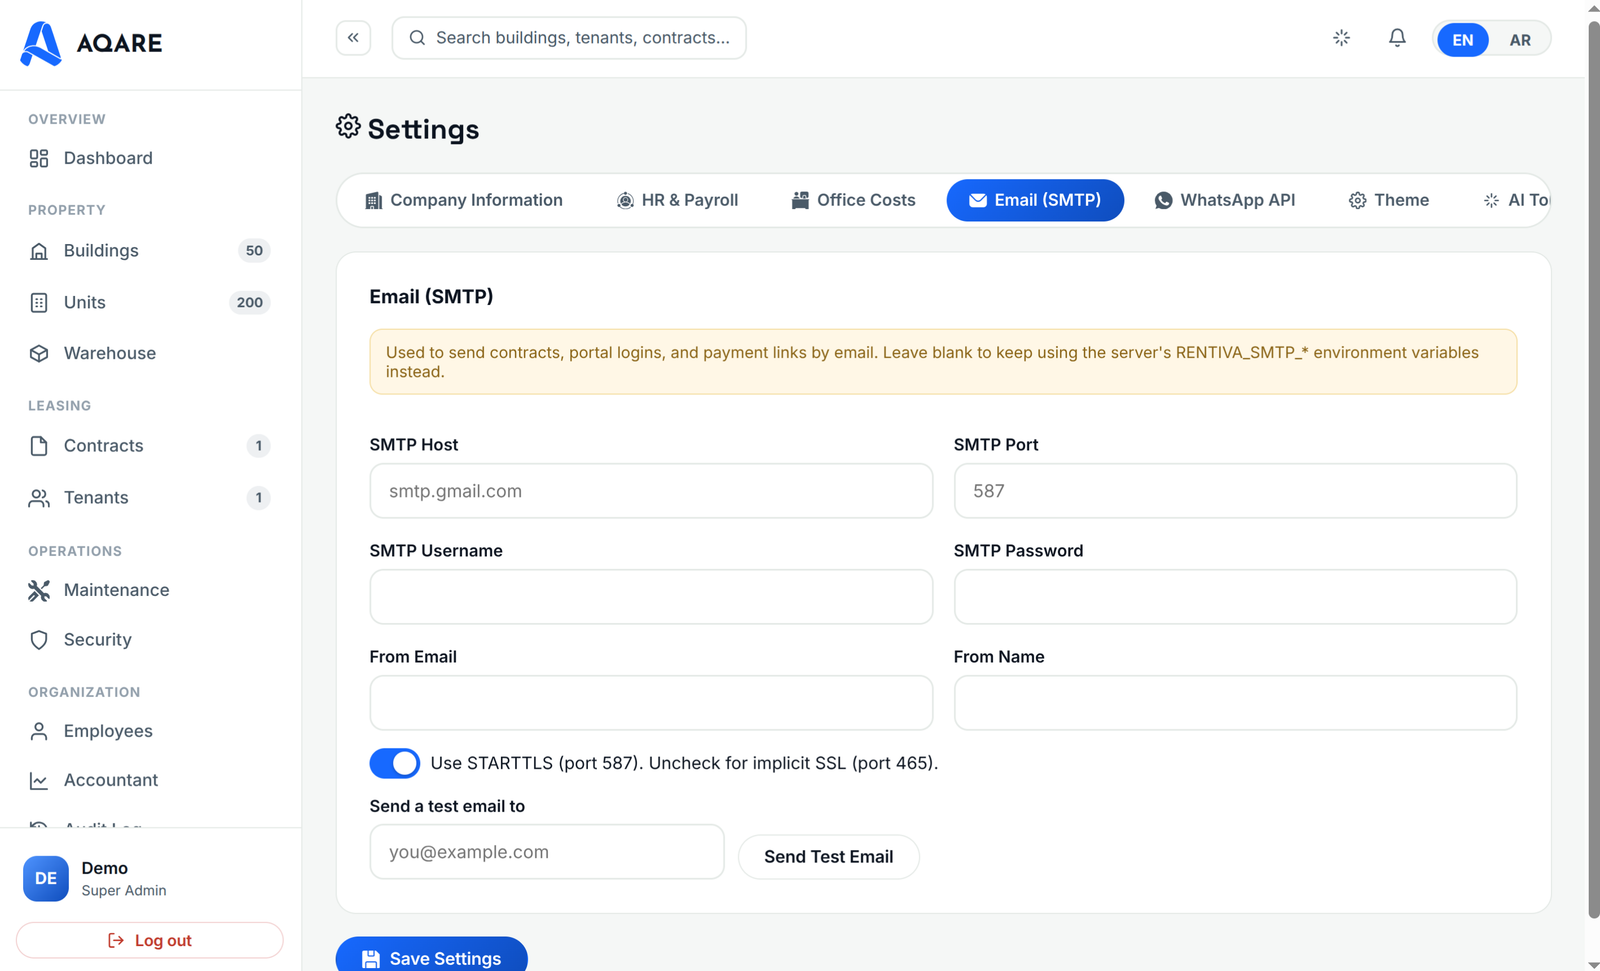Viewport: 1600px width, 971px height.
Task: Open the Company Information tab
Action: 464,200
